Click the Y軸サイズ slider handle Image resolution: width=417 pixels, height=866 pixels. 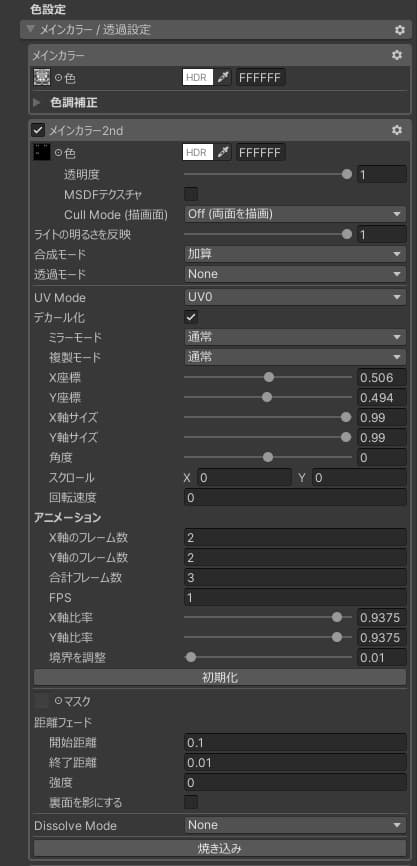click(346, 437)
